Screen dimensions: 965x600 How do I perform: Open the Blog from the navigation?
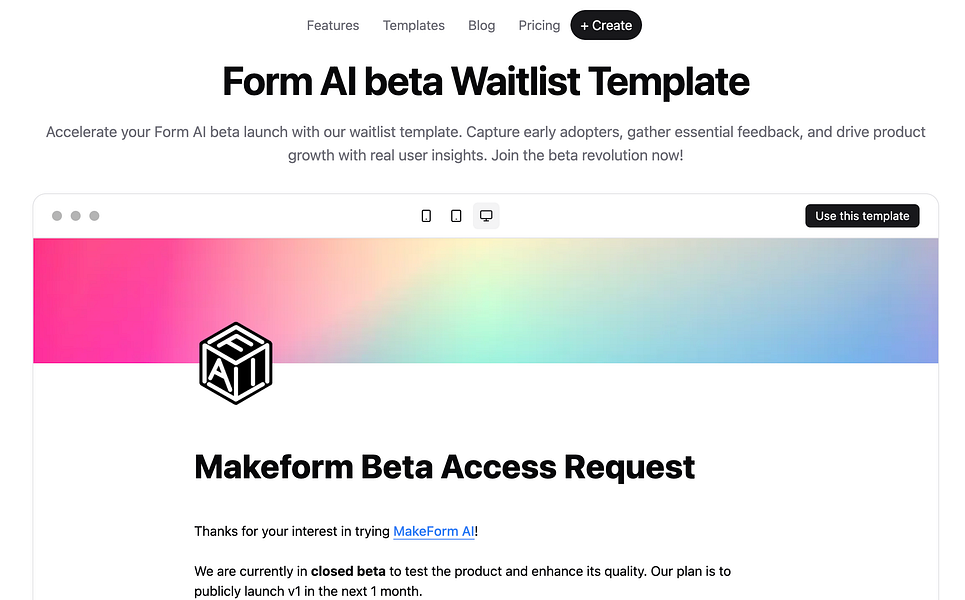[x=481, y=25]
